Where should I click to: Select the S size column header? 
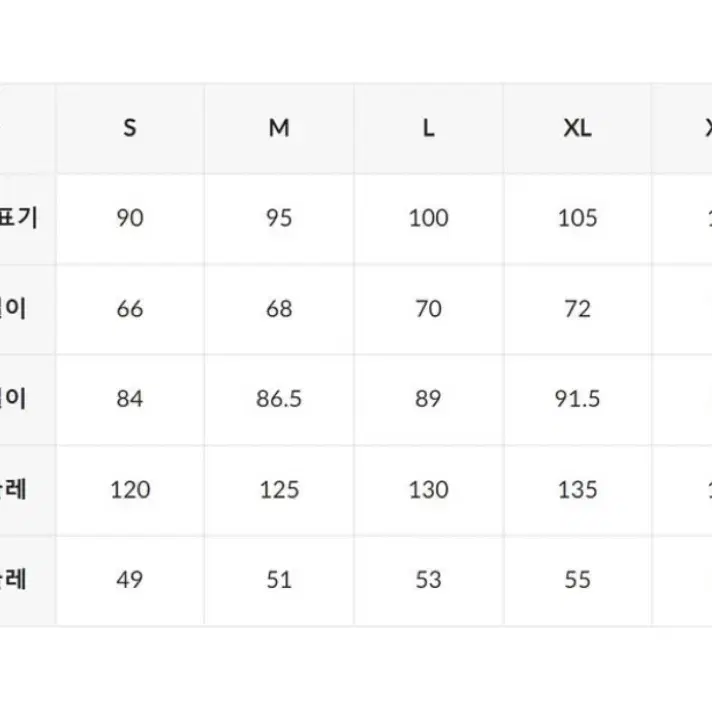130,128
